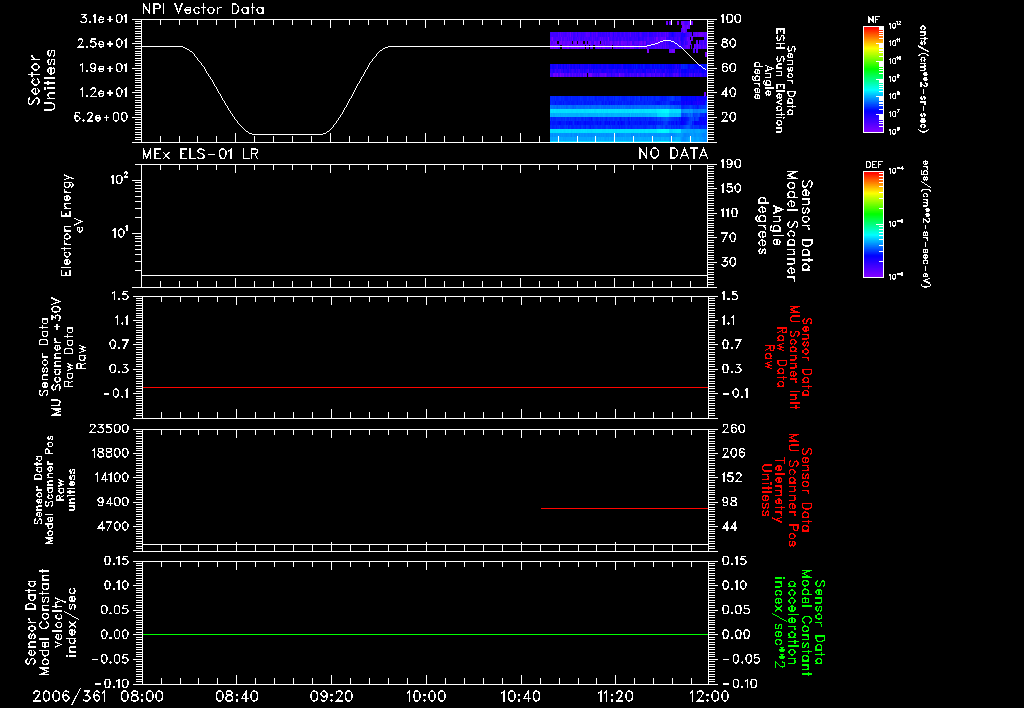Click the DEF energy flux color bar
This screenshot has height=708, width=1024.
point(873,224)
